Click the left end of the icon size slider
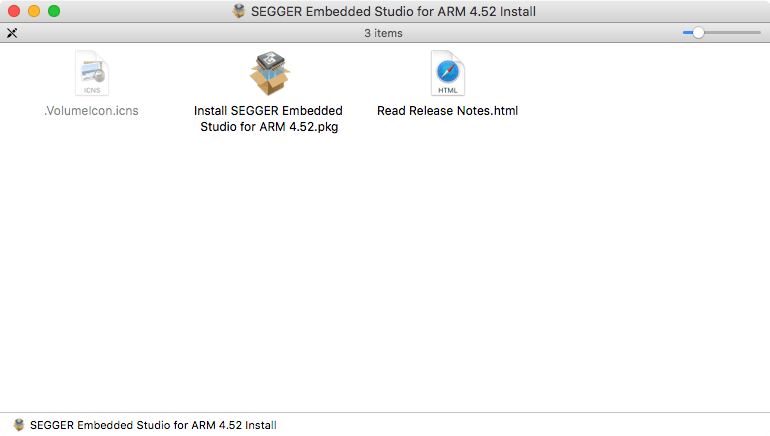 click(685, 33)
